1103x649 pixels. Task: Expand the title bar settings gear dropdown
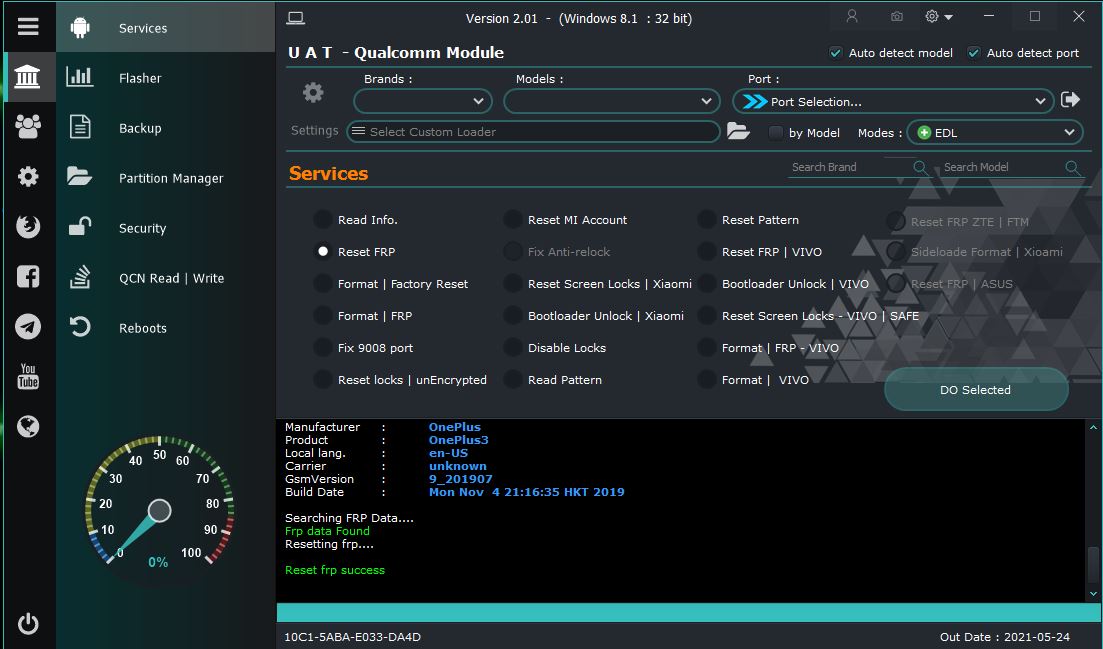[939, 16]
